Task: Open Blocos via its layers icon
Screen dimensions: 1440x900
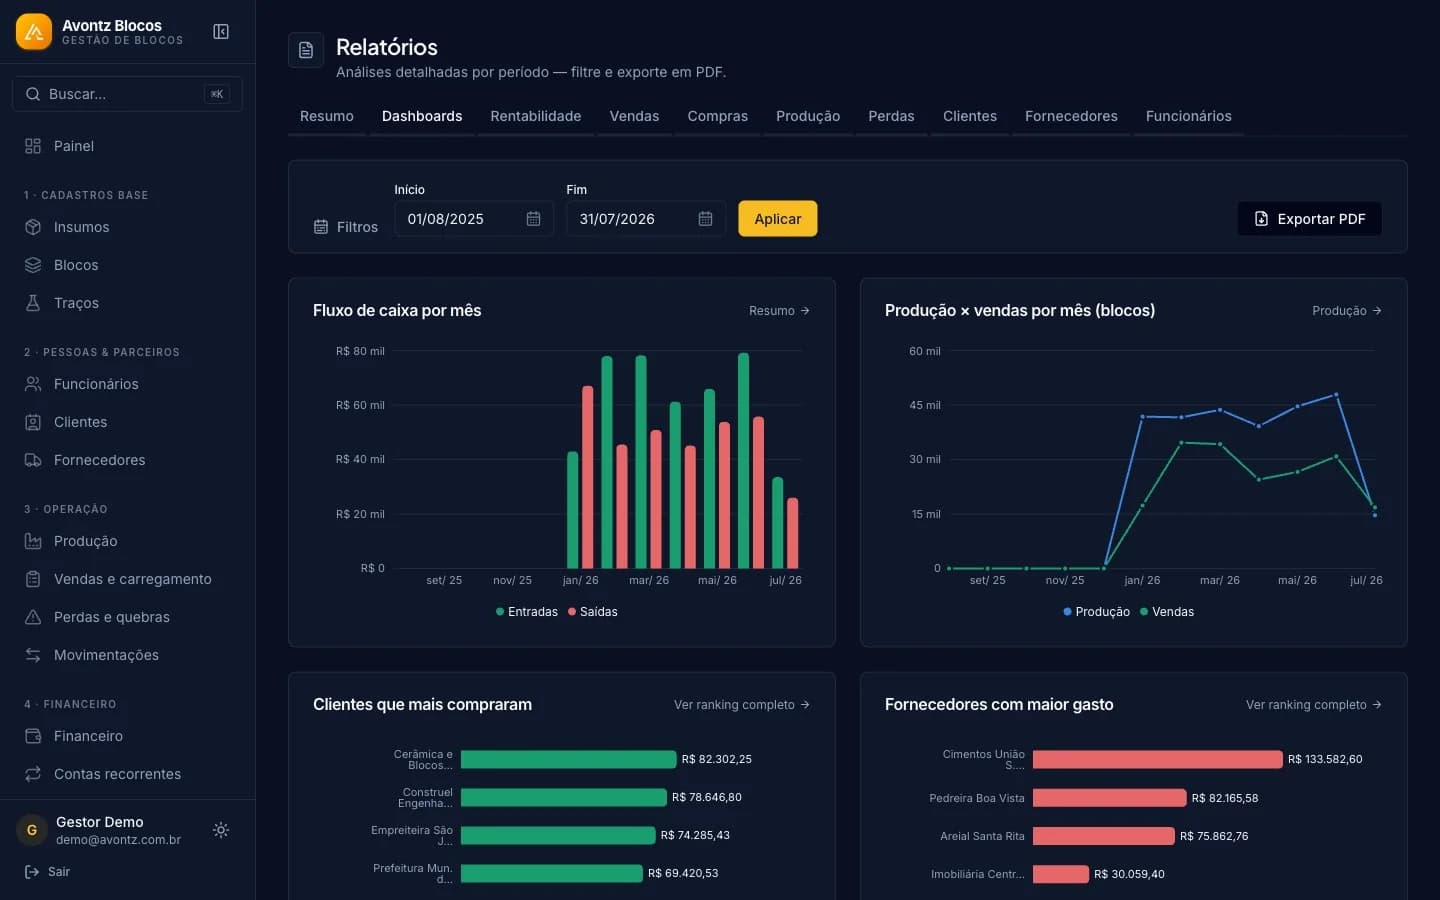Action: [33, 265]
